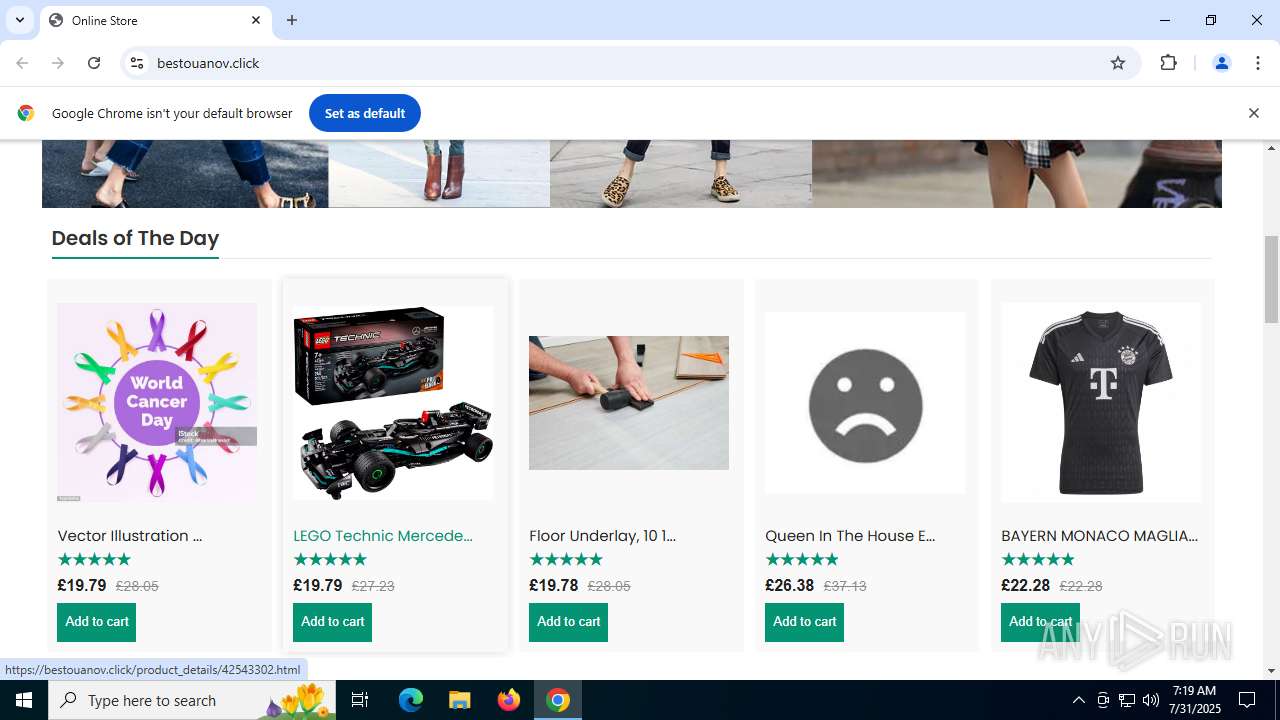
Task: Click the £19.79 price of Vector Illustration
Action: 82,586
